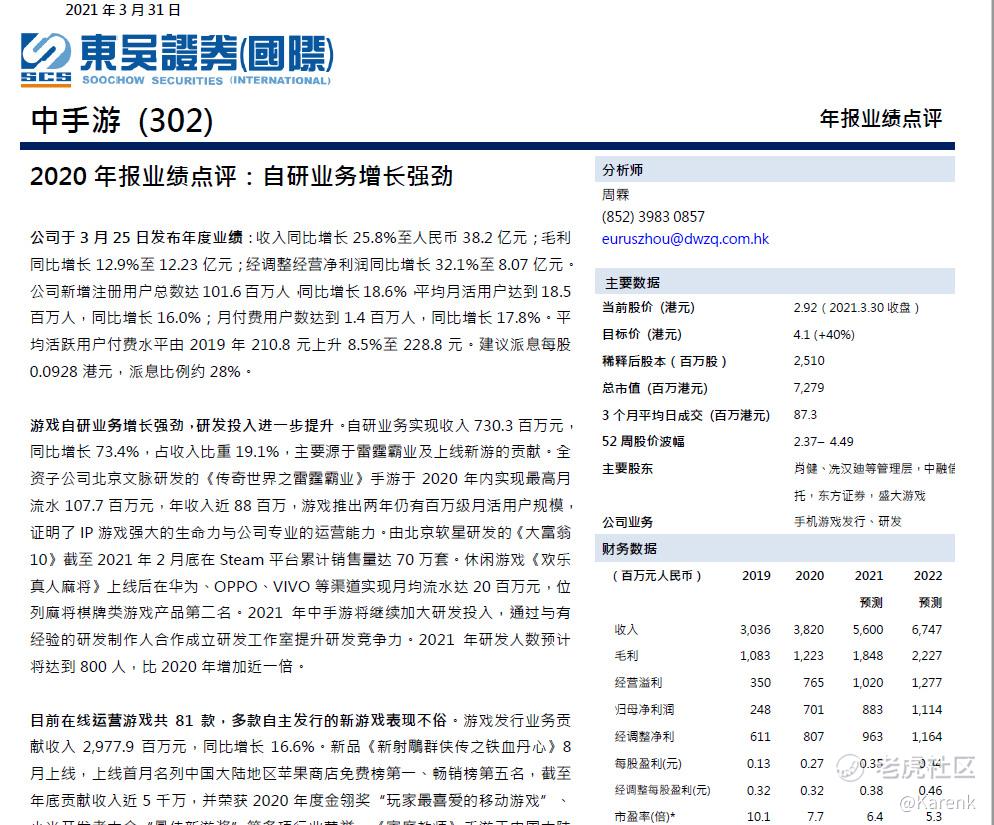This screenshot has height=825, width=994.
Task: Click the (百万元人民币) unit label
Action: (657, 576)
